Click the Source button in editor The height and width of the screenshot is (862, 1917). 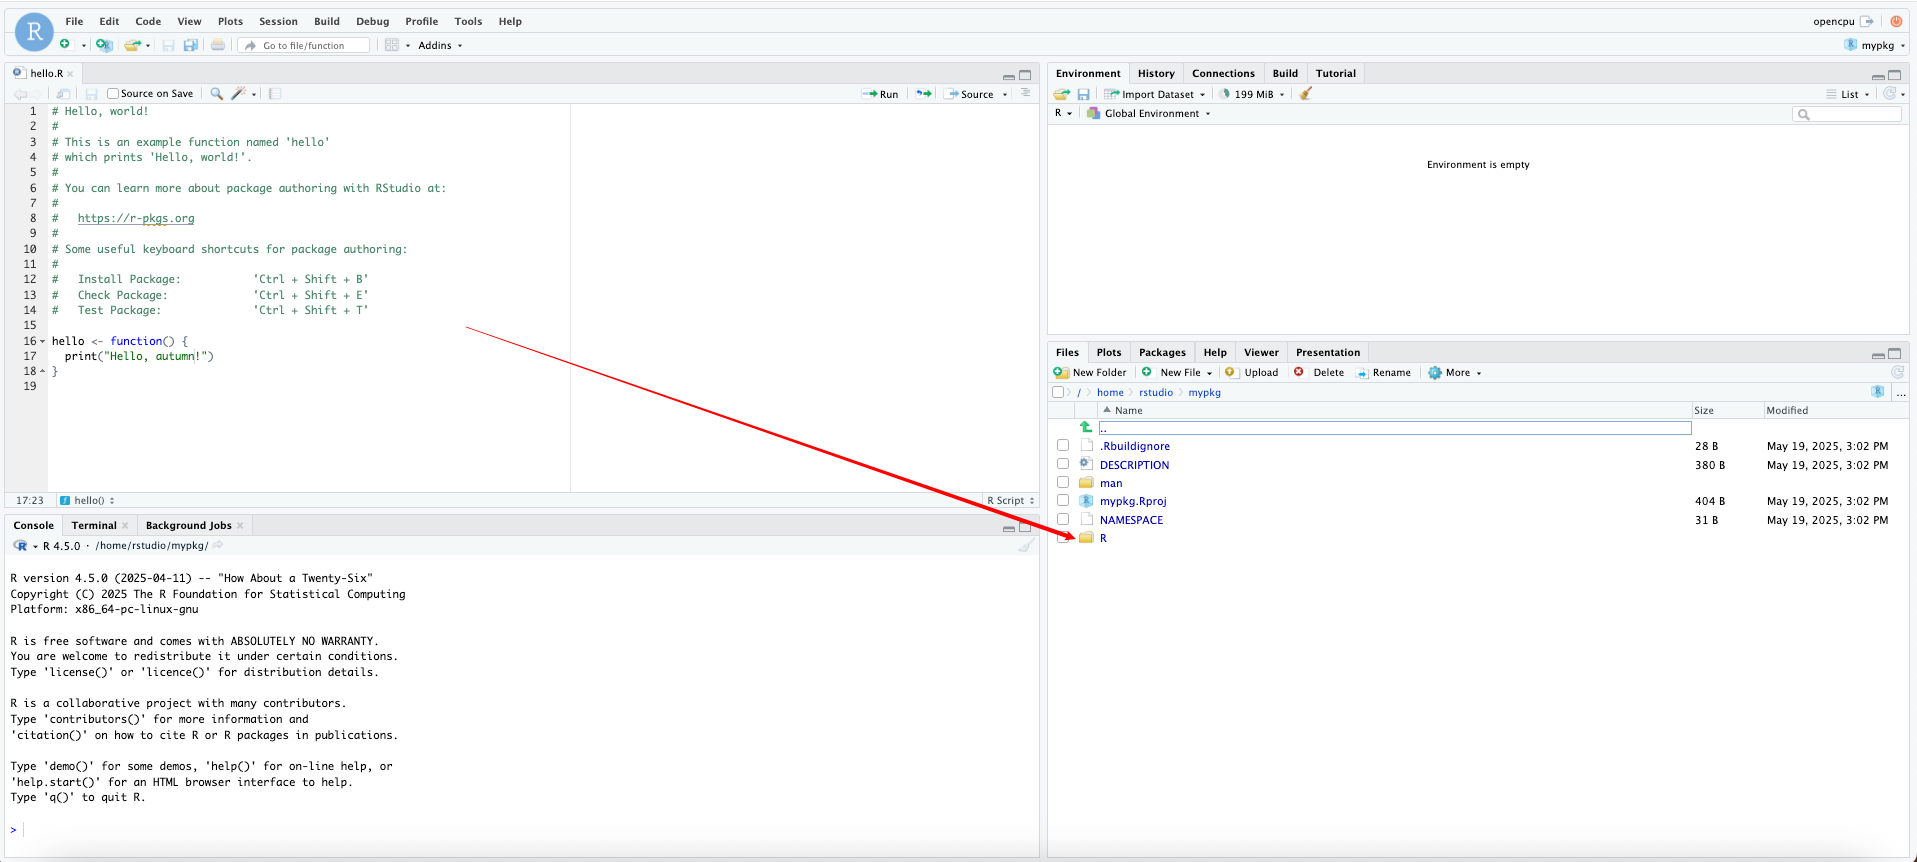pyautogui.click(x=969, y=94)
